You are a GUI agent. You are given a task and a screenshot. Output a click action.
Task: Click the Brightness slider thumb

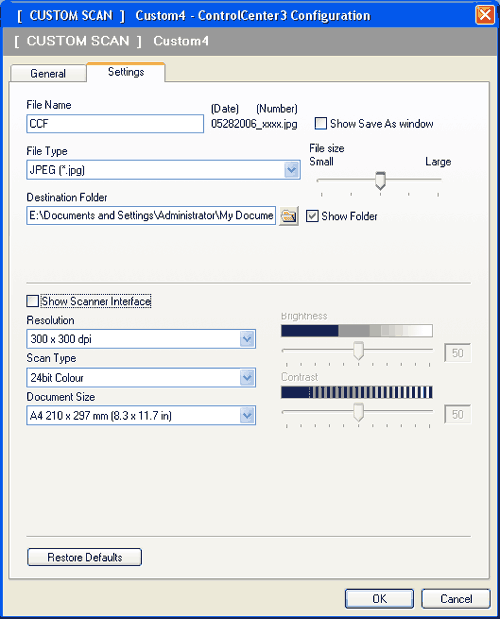[358, 351]
